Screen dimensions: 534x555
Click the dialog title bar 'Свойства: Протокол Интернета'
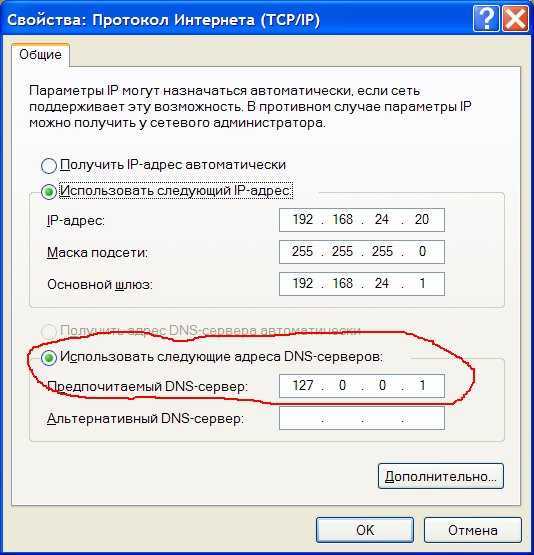163,20
